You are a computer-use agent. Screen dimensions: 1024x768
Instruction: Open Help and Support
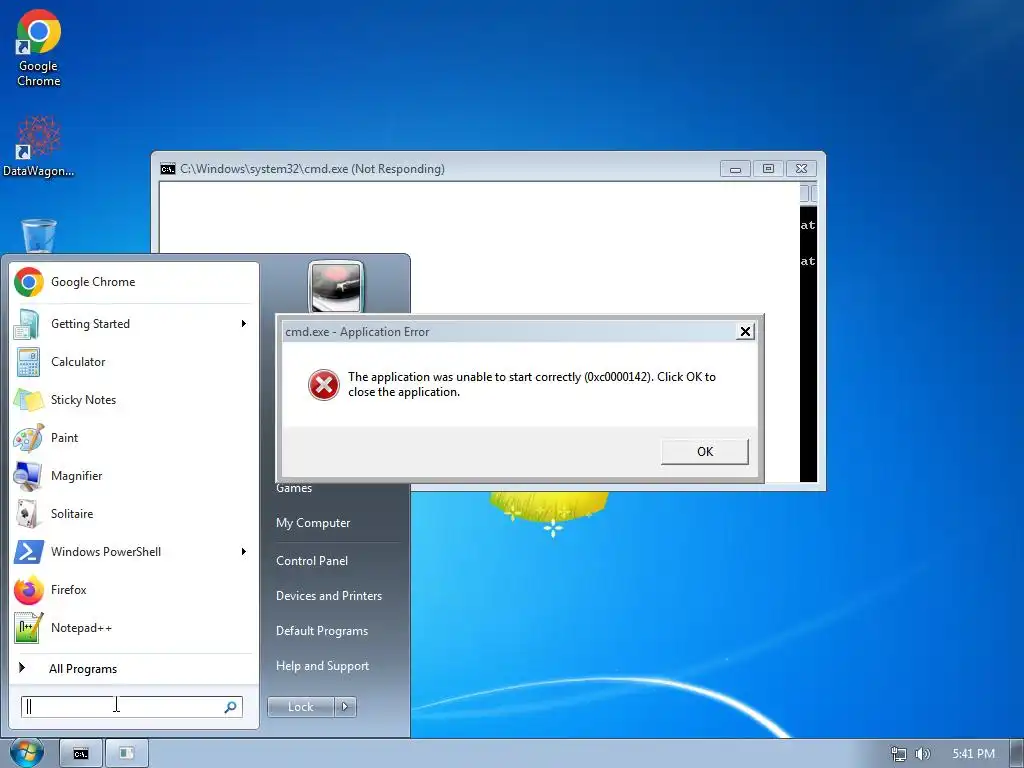coord(322,666)
